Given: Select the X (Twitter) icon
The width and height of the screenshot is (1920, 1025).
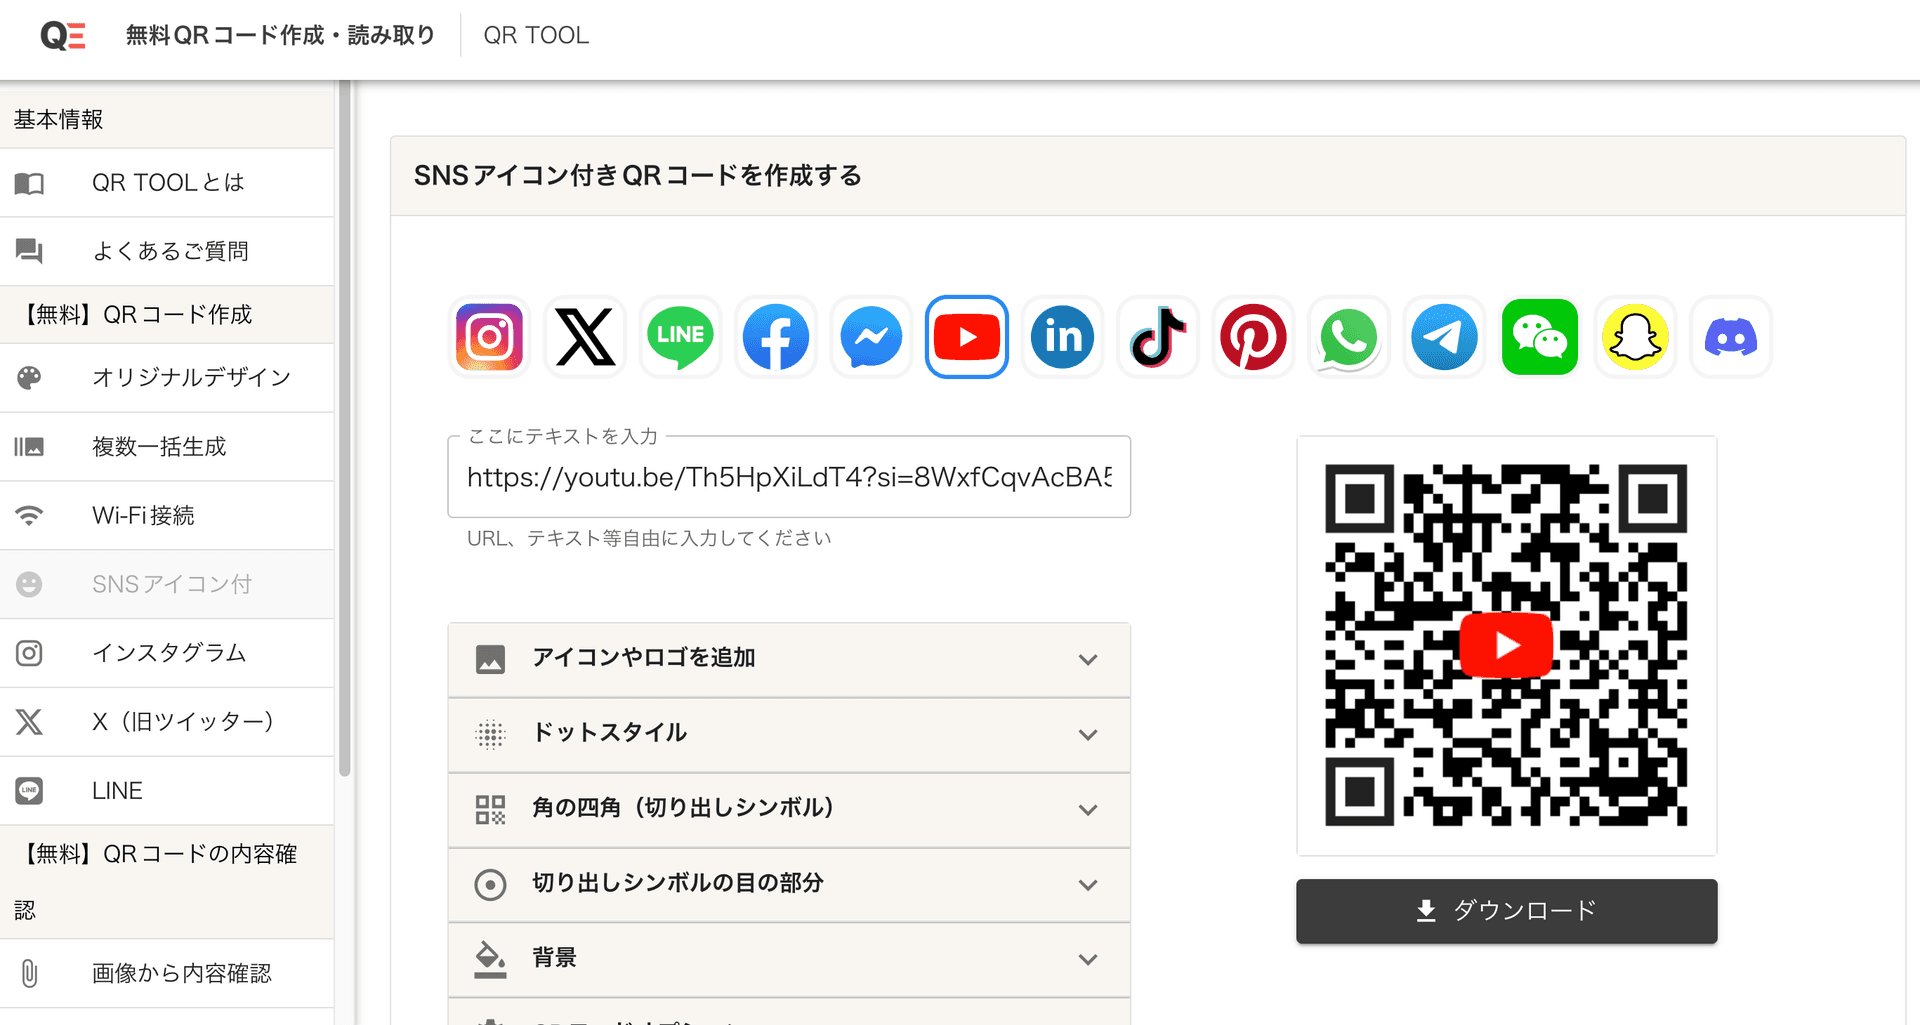Looking at the screenshot, I should click(584, 337).
